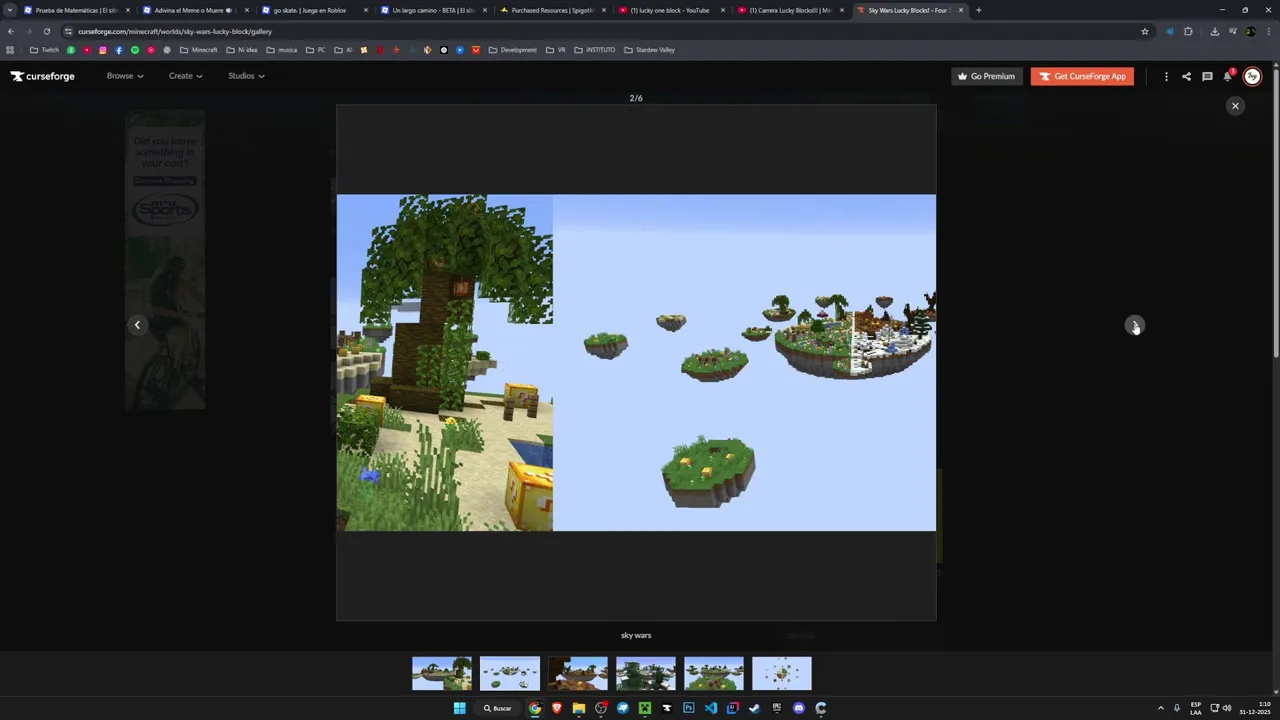Open the Facebook bookmark icon

pos(119,50)
